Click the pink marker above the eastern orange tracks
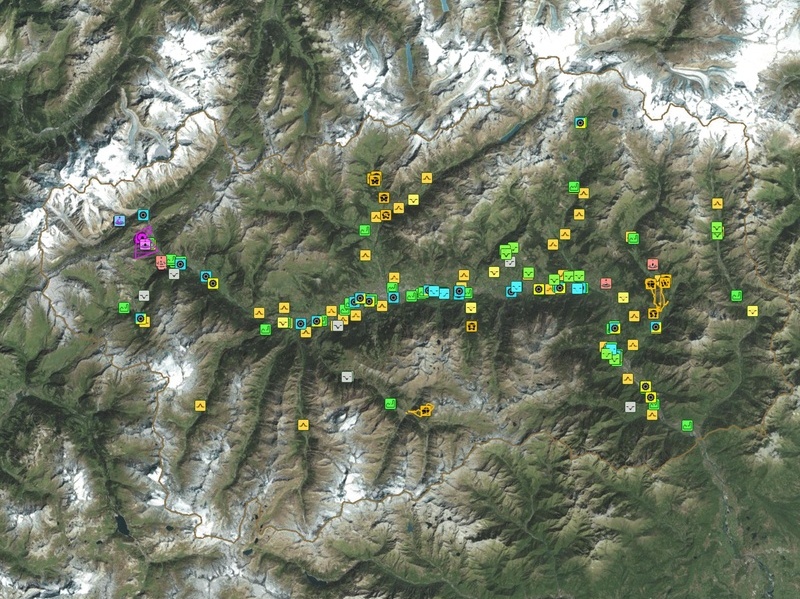 tap(653, 264)
